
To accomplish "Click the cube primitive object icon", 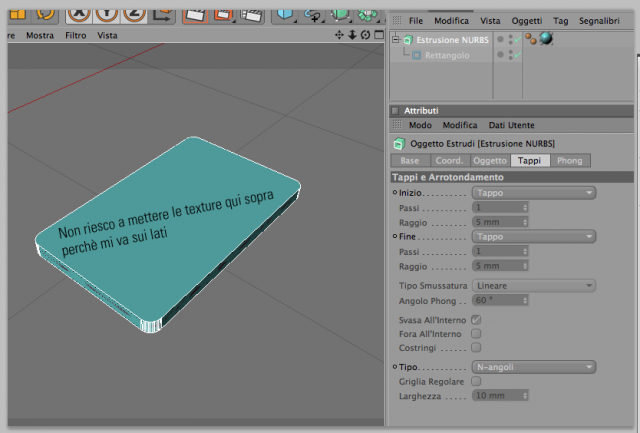I will point(284,15).
